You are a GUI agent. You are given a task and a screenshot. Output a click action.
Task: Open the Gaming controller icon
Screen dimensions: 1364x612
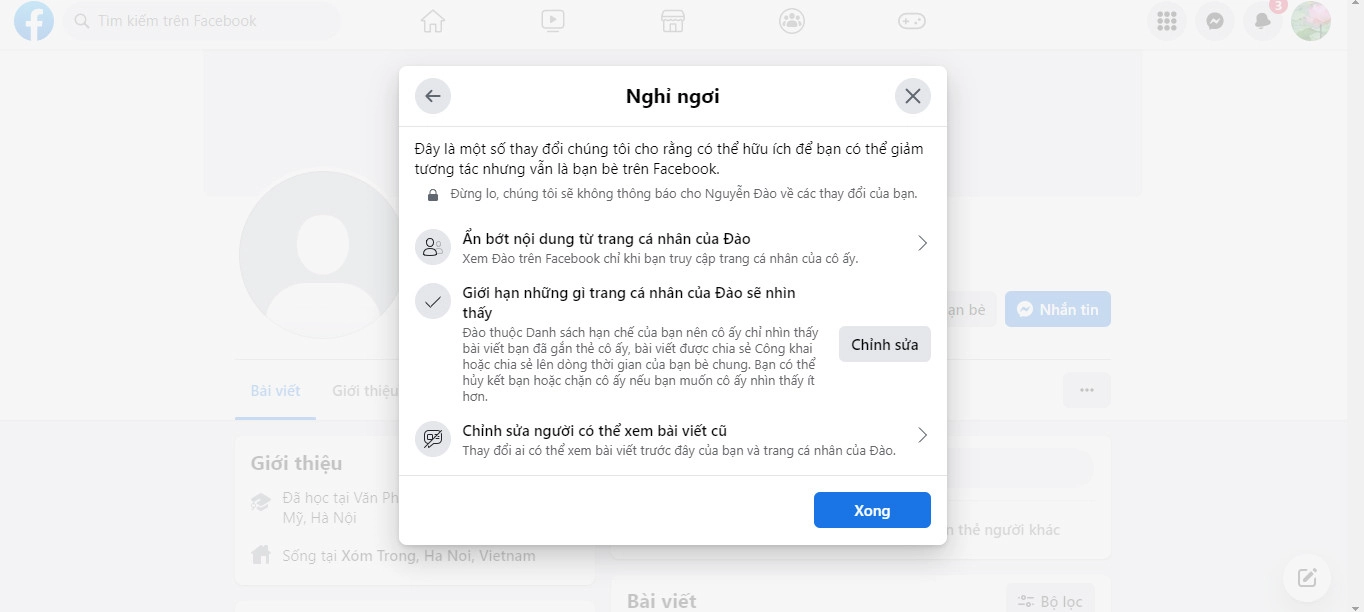click(911, 21)
